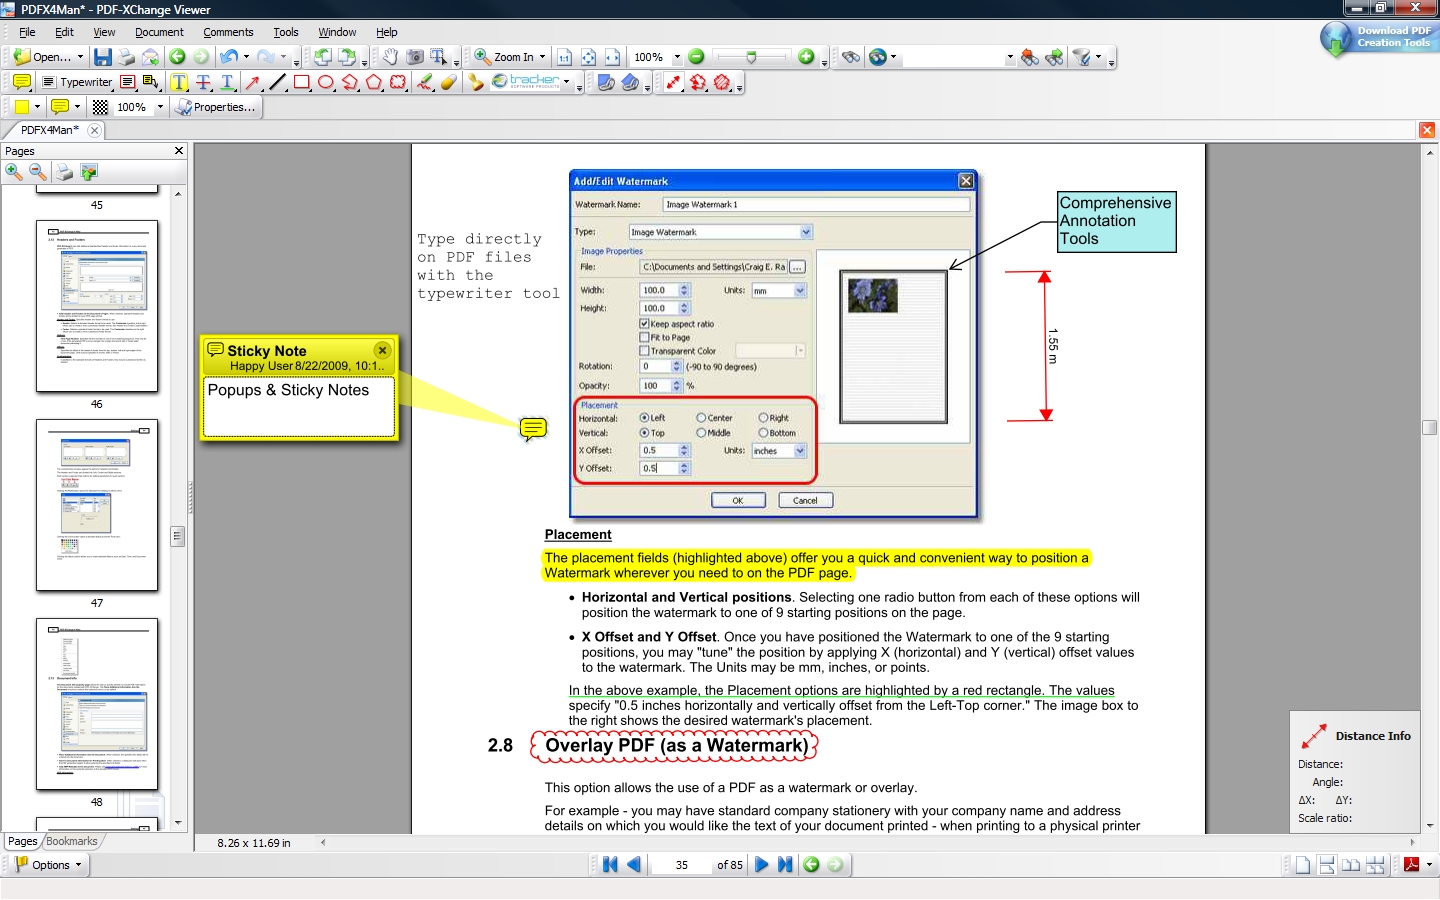Image resolution: width=1440 pixels, height=900 pixels.
Task: Select the Sticky Note tool
Action: 21,82
